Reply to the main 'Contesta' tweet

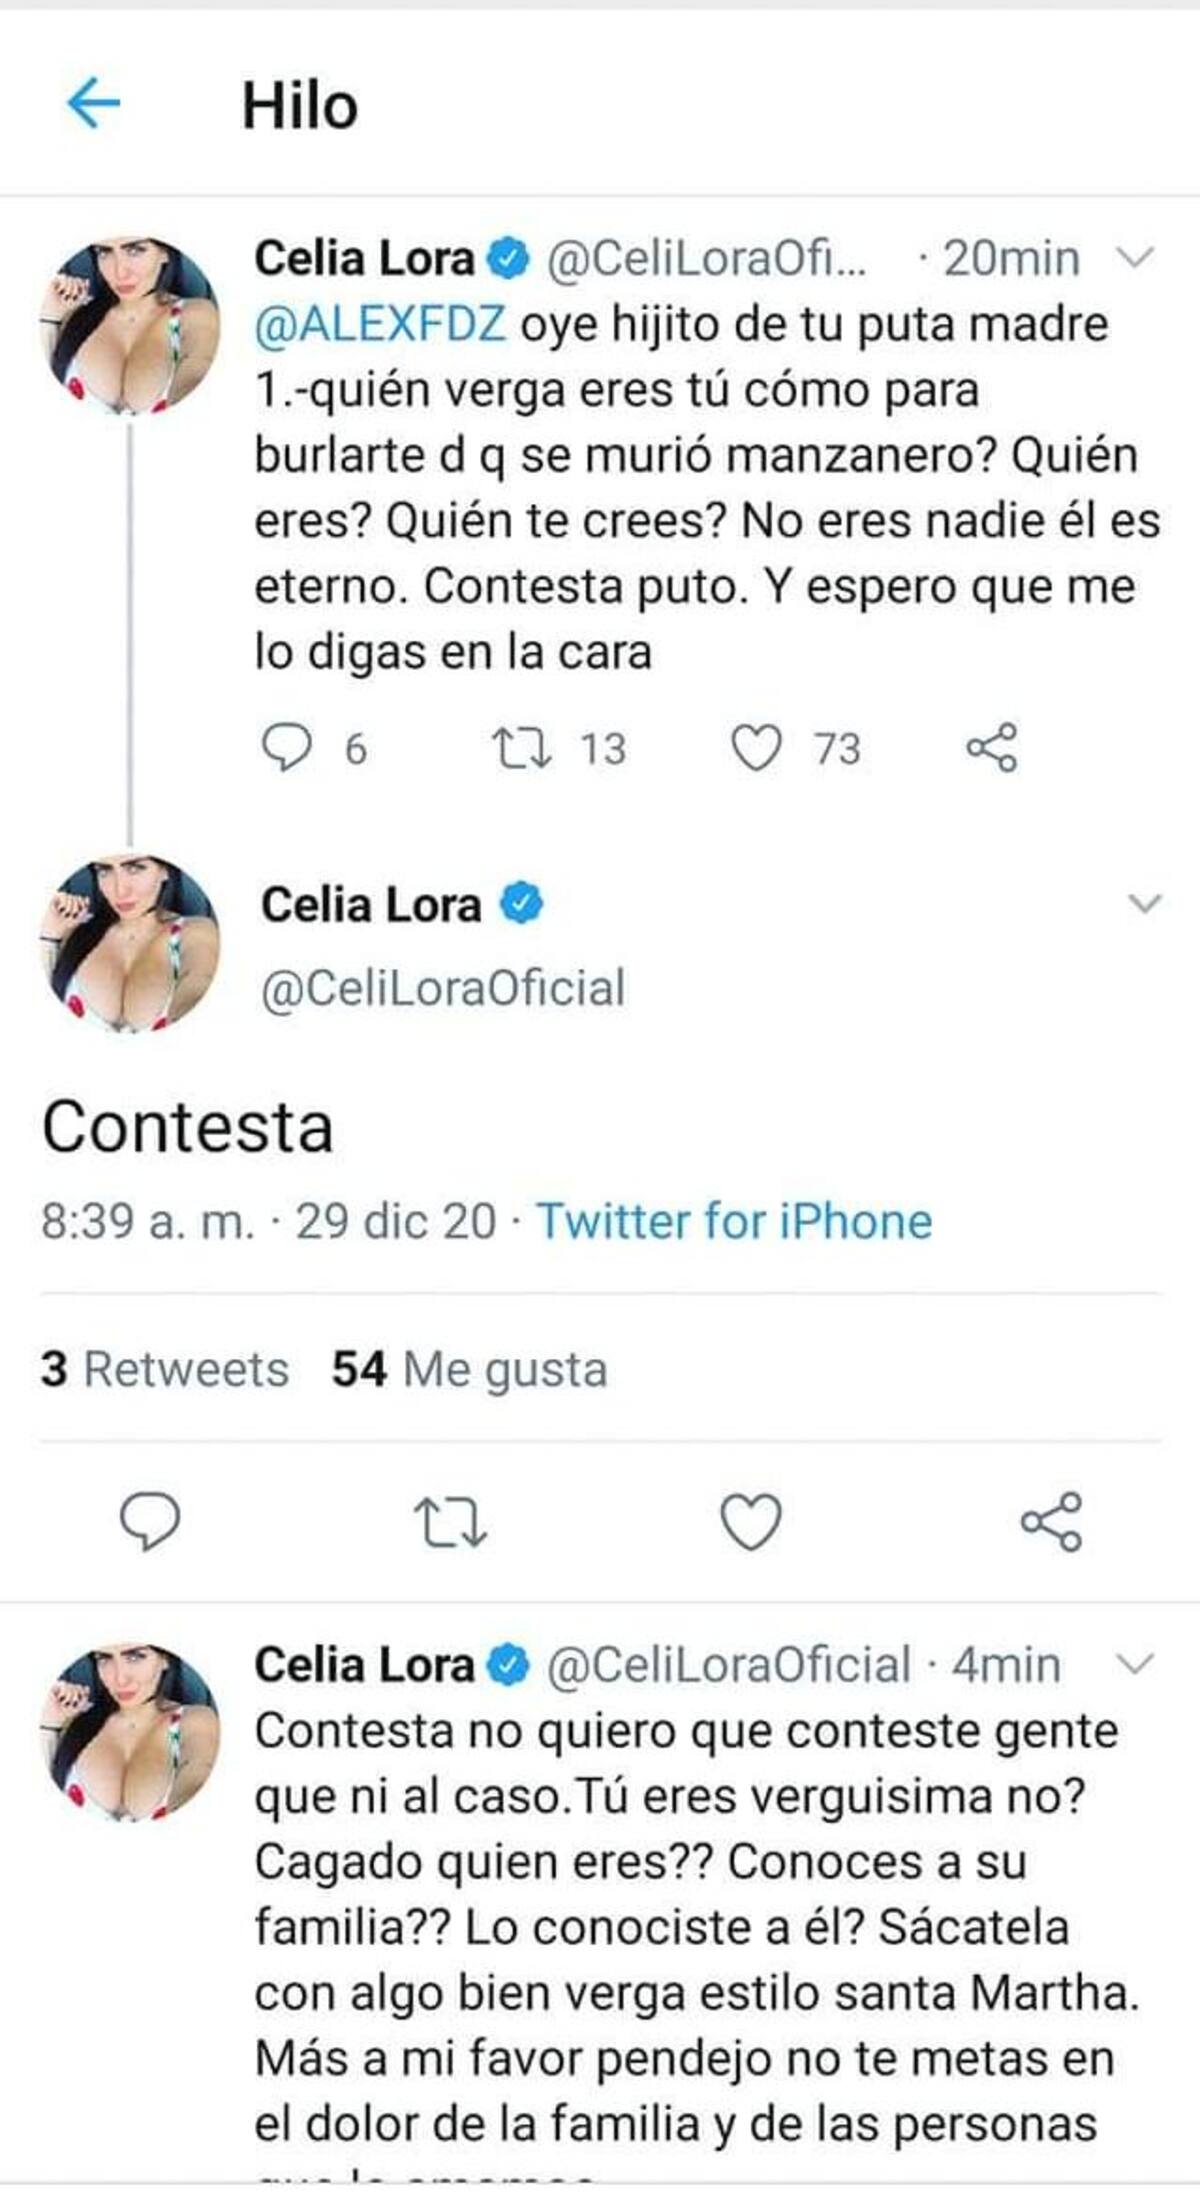coord(150,1521)
